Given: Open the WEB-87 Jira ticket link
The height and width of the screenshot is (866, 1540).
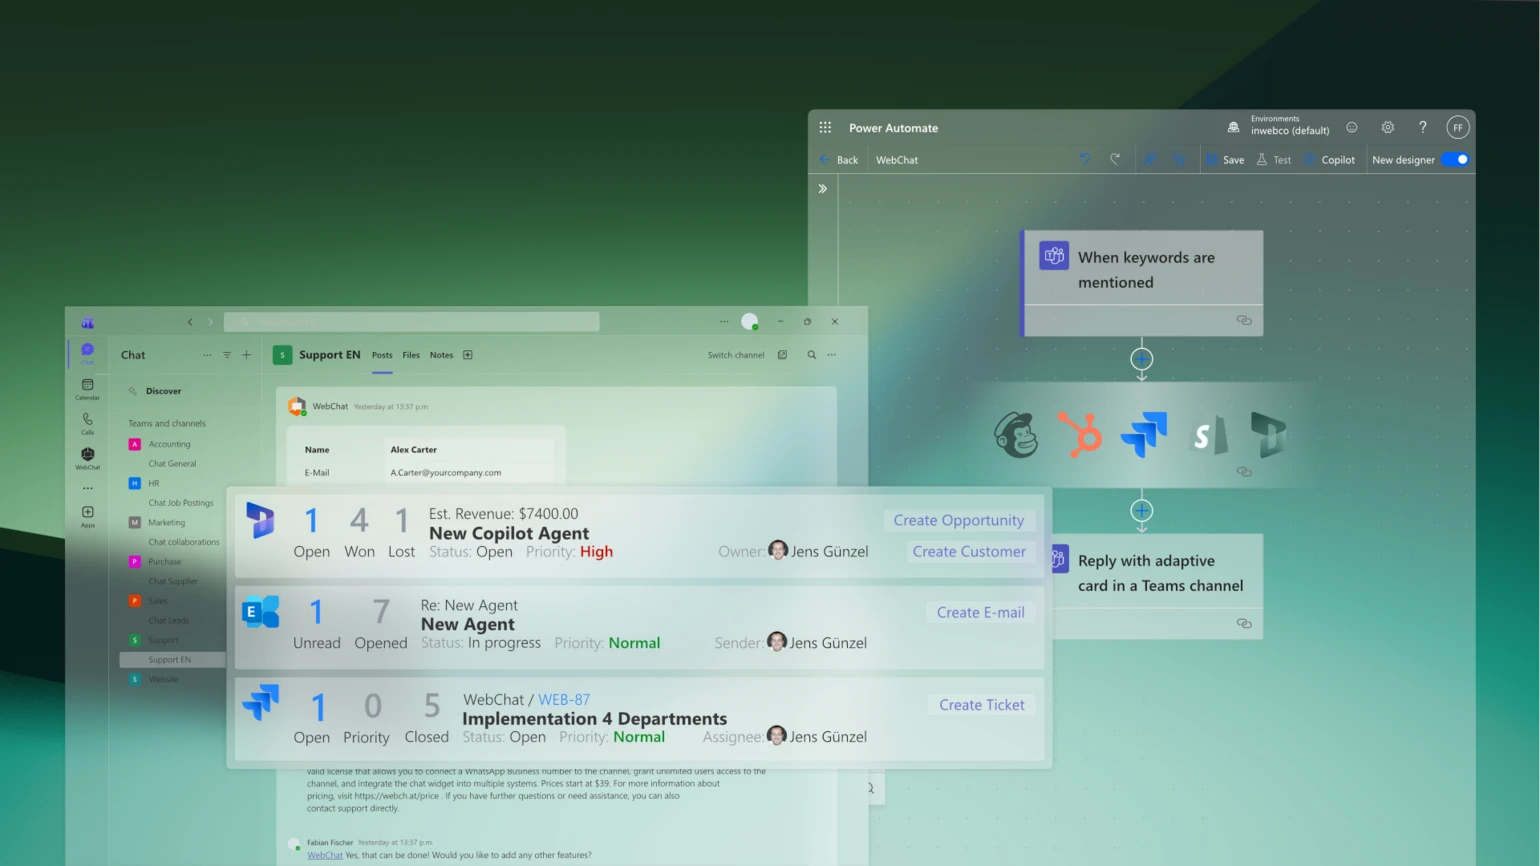Looking at the screenshot, I should click(566, 699).
